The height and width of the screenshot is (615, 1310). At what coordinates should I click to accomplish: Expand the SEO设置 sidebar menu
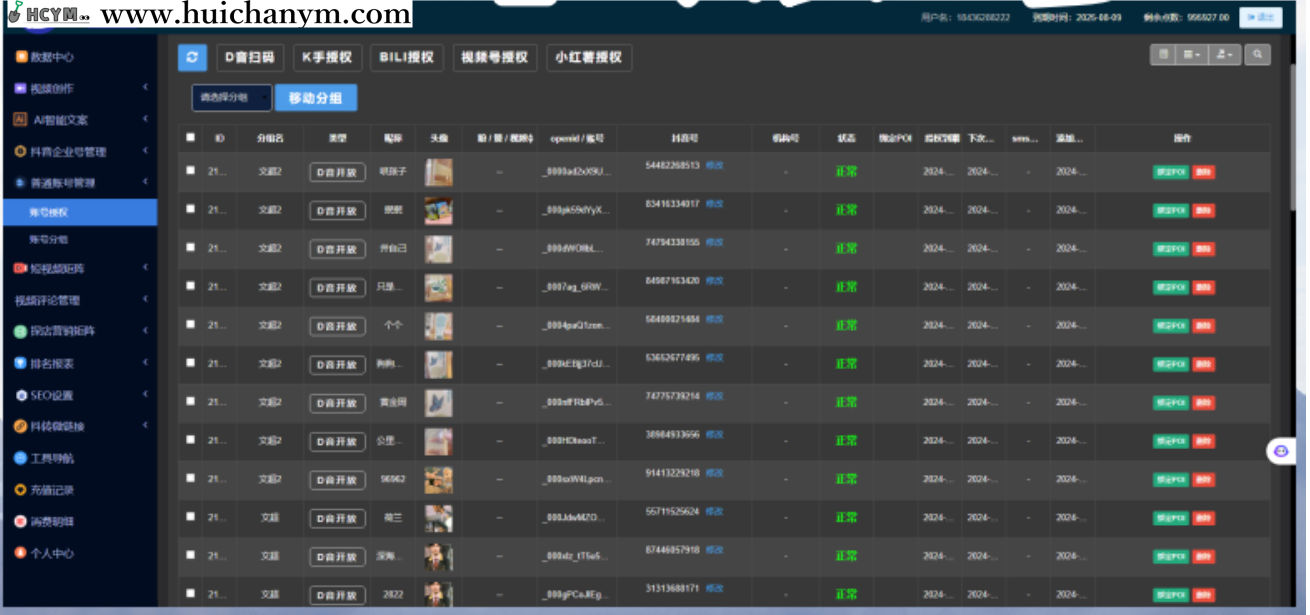80,395
